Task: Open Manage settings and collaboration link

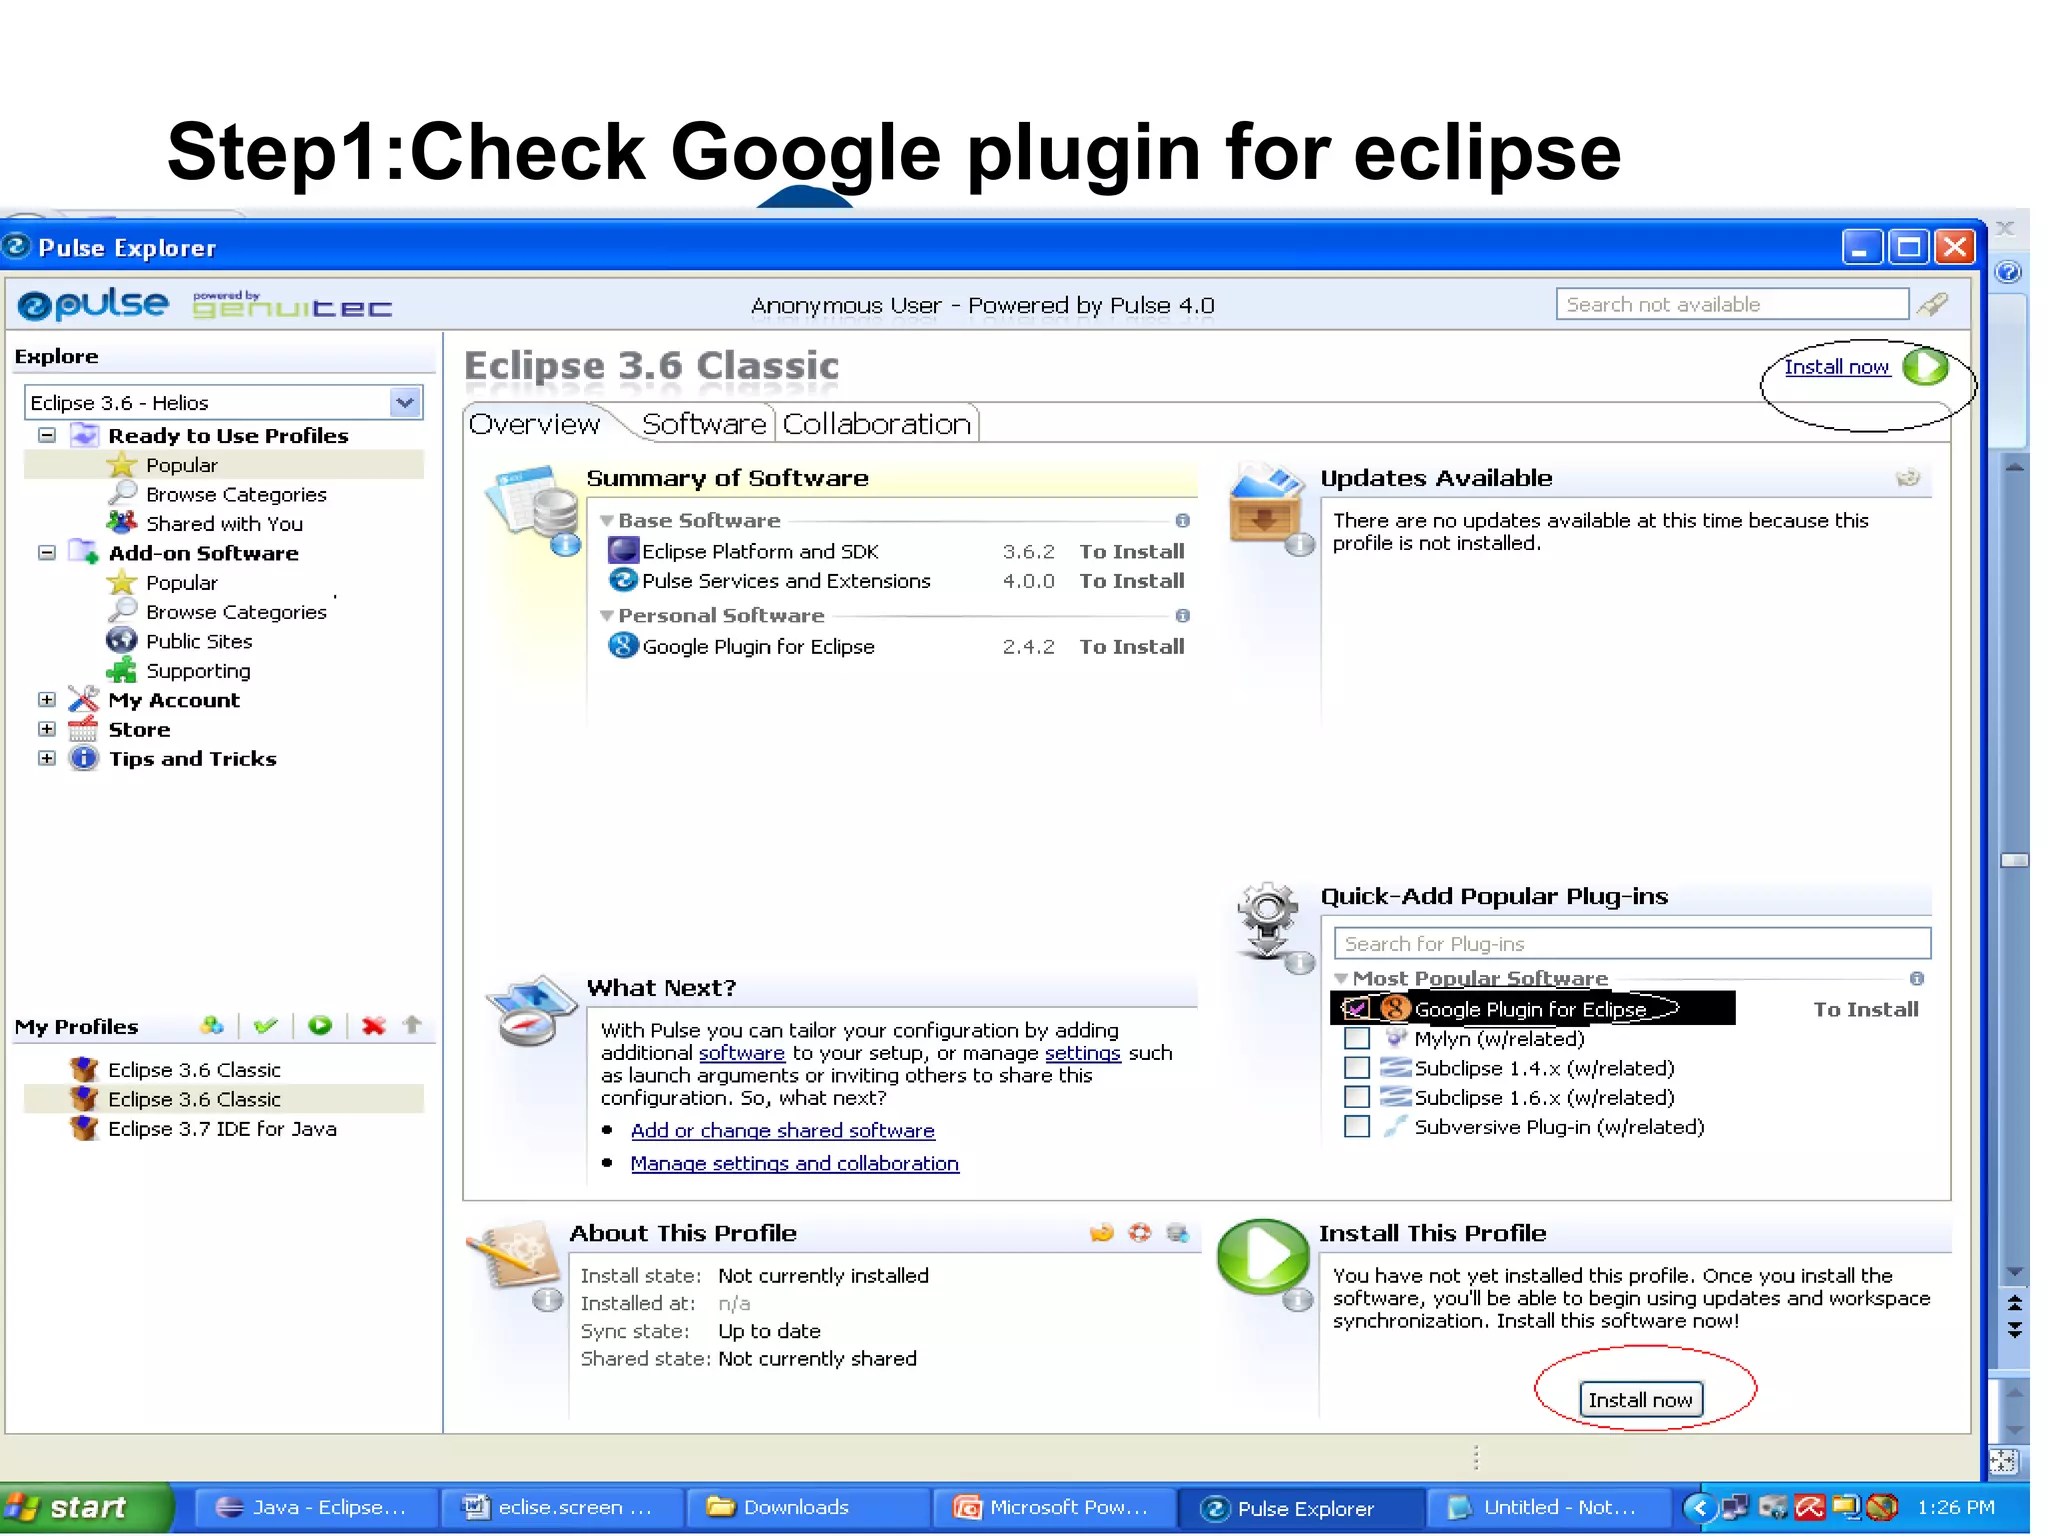Action: 794,1163
